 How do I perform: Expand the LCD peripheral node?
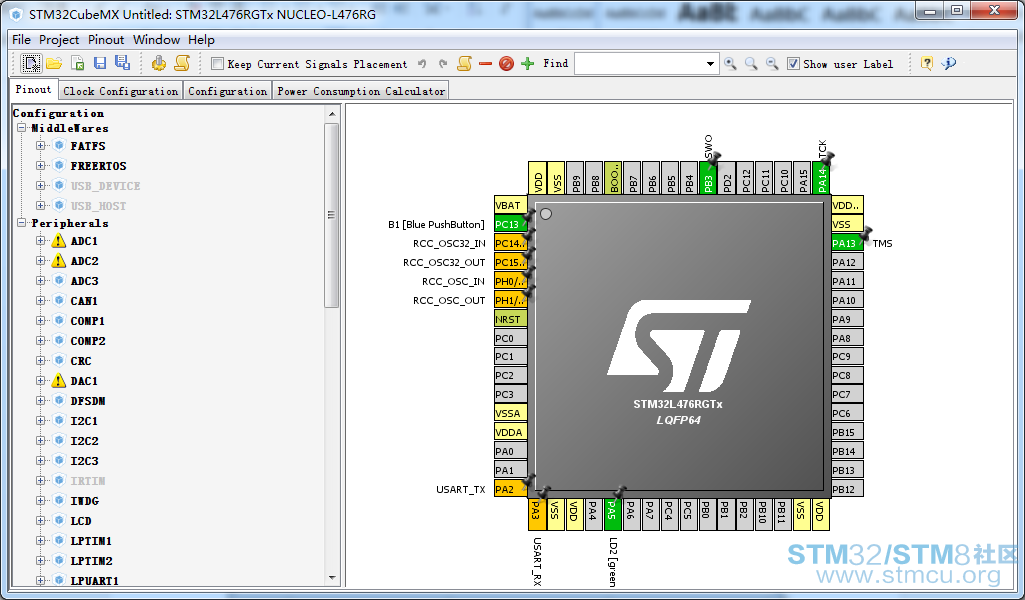click(x=41, y=521)
